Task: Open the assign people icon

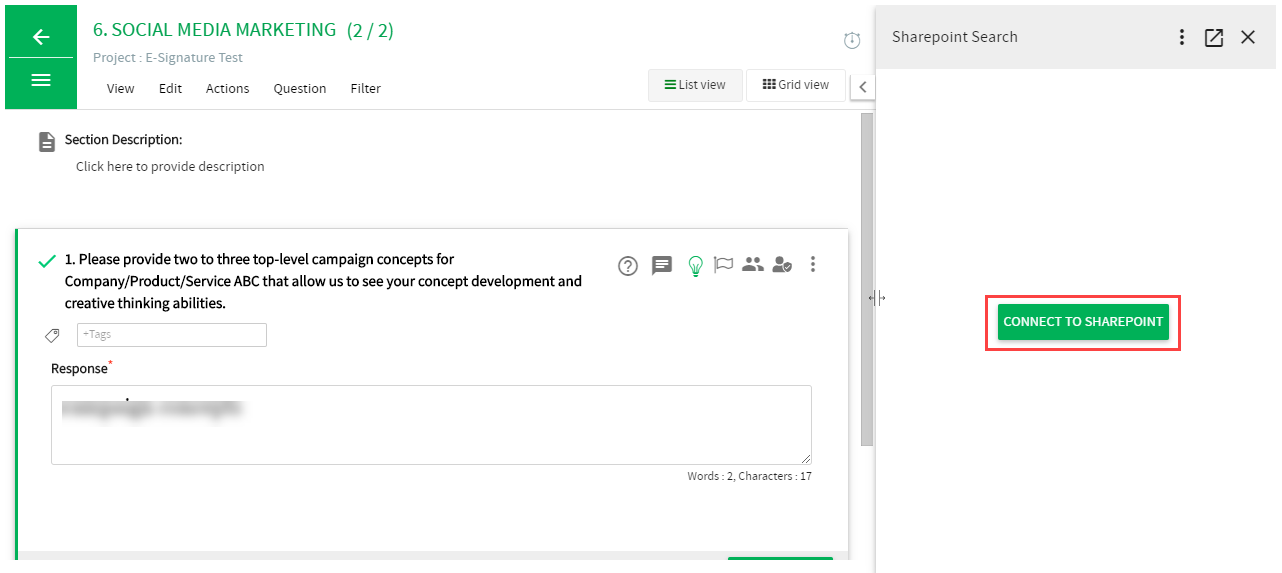Action: (x=753, y=265)
